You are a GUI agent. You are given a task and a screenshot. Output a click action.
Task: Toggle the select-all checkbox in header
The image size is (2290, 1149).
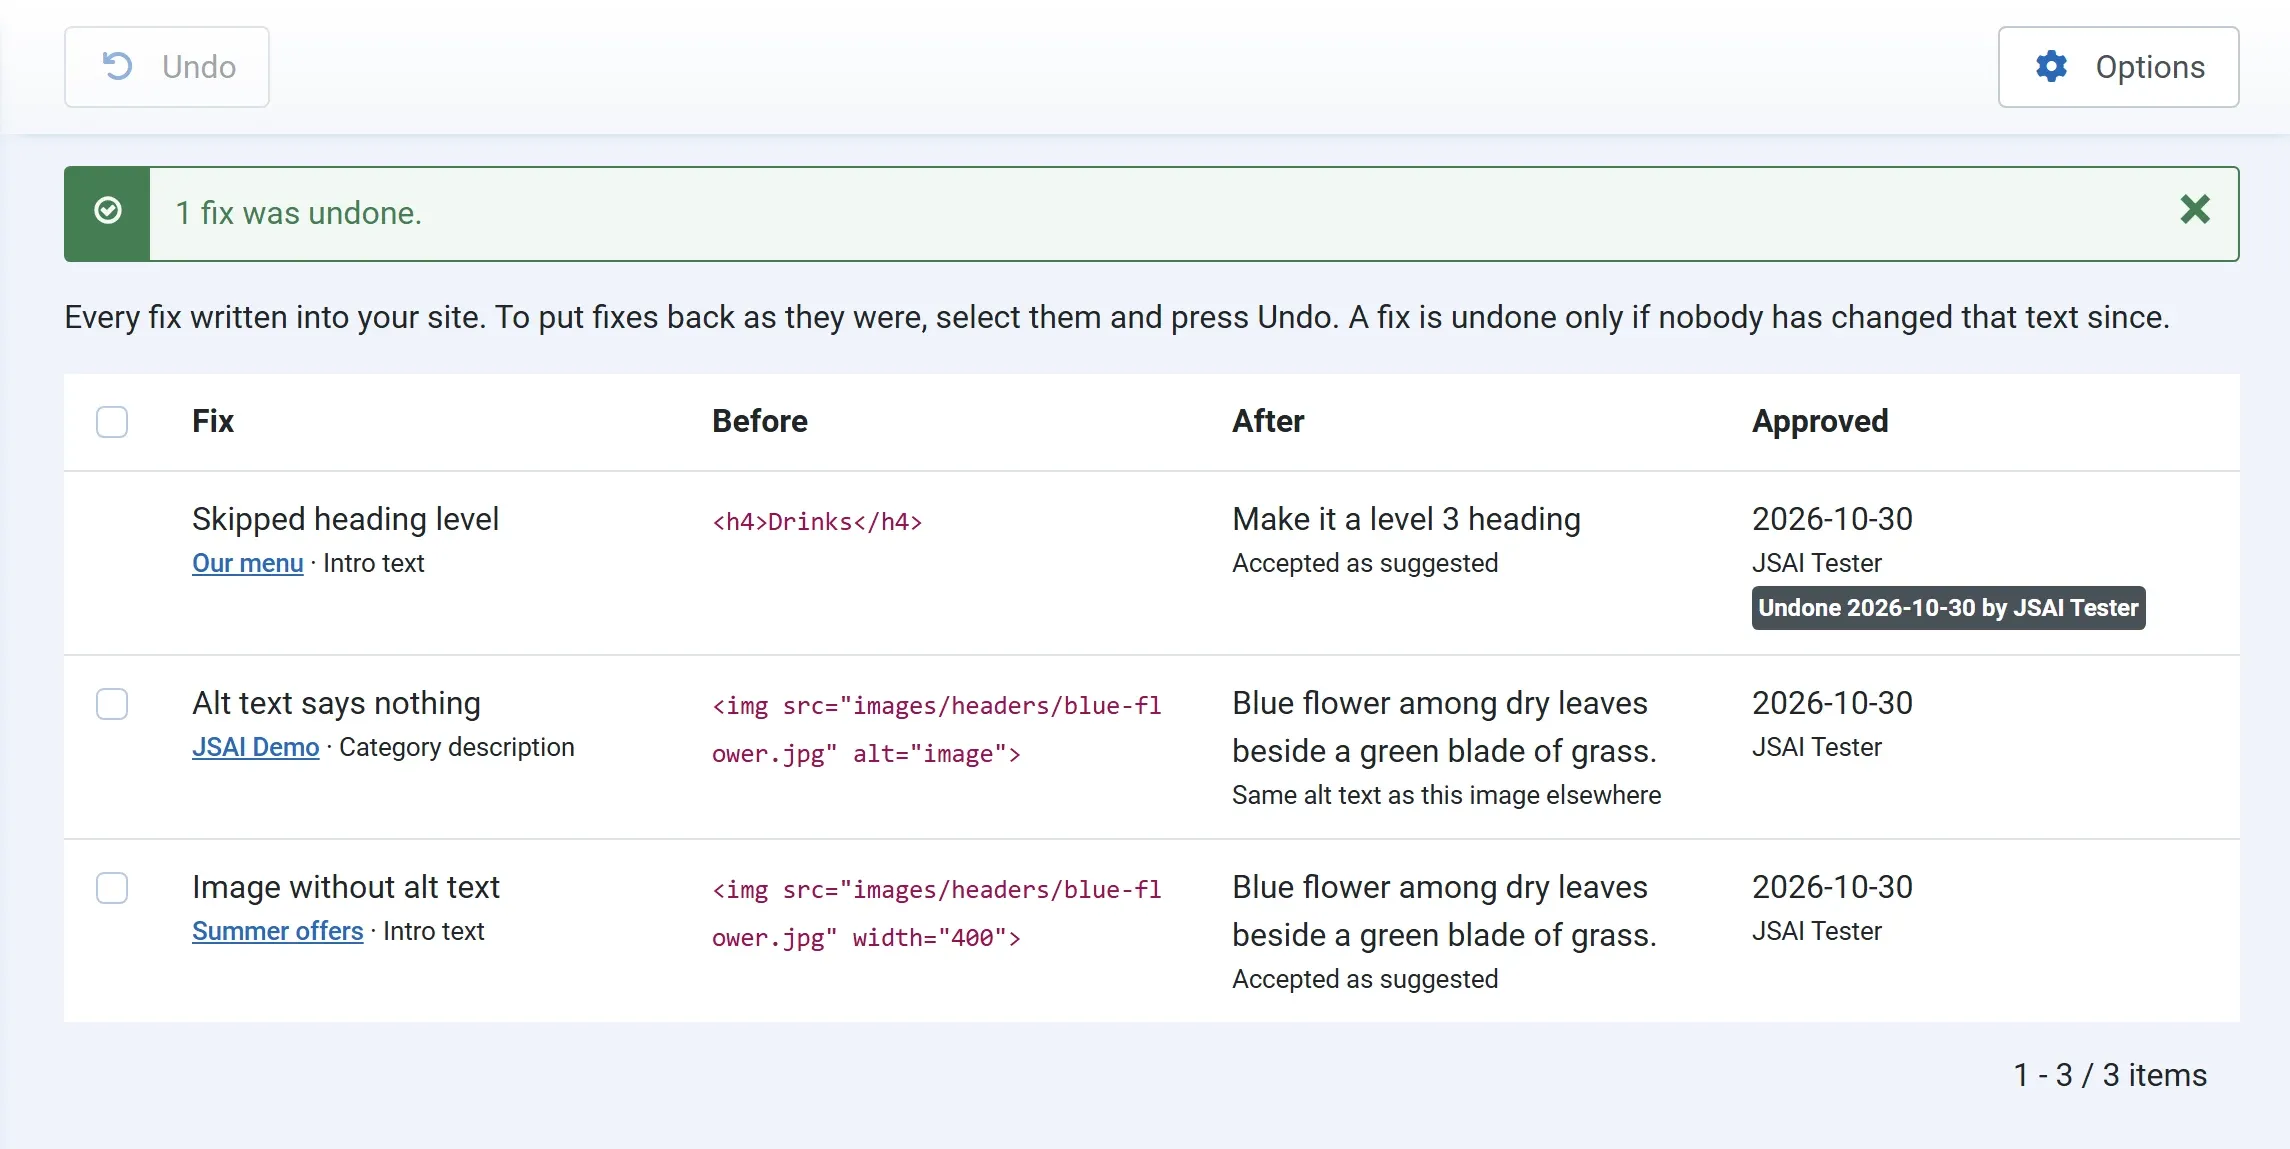pos(112,422)
